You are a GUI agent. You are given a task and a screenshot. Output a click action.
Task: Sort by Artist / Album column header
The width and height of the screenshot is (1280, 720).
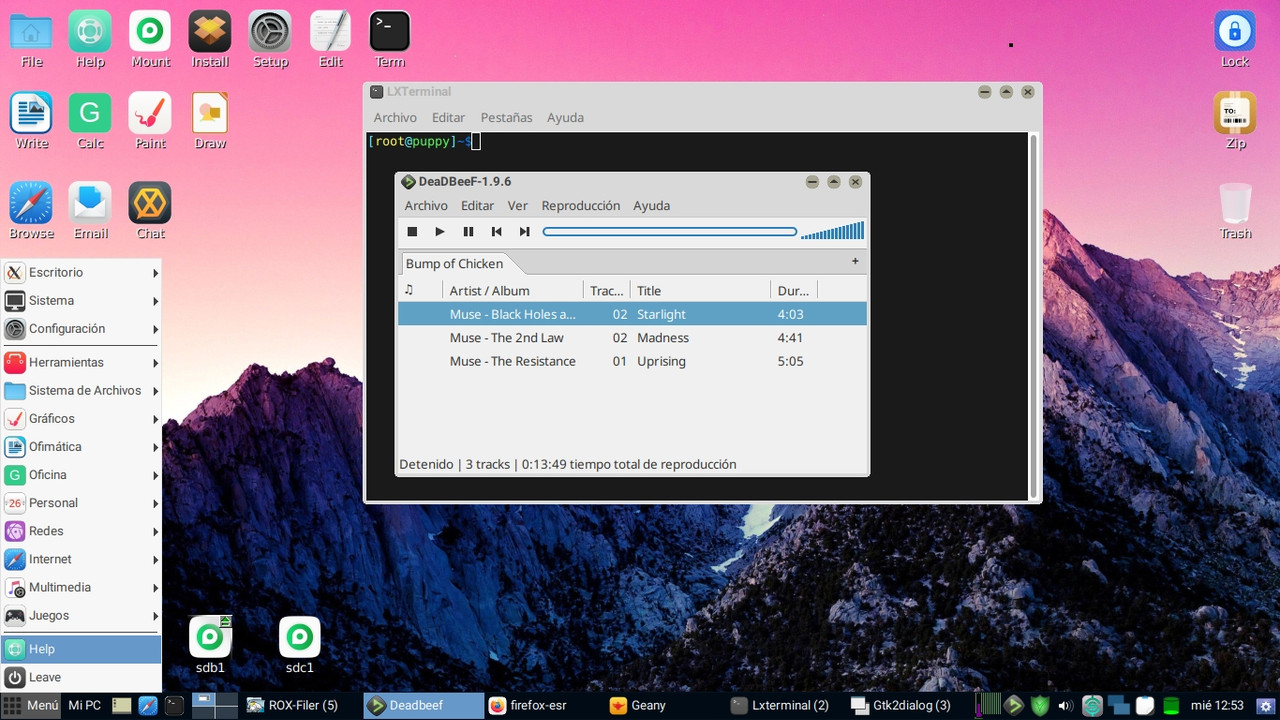pyautogui.click(x=513, y=291)
